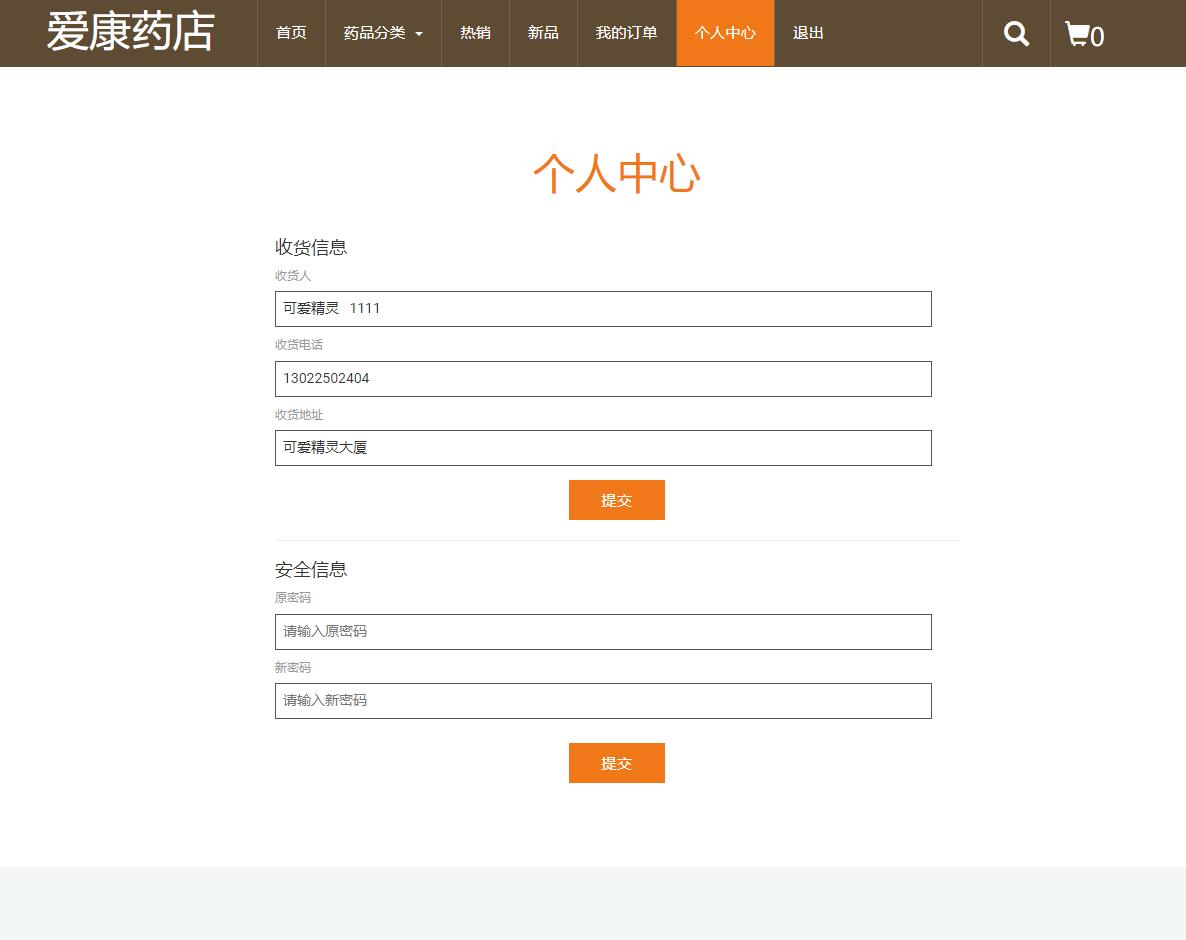1186x940 pixels.
Task: Focus the 请输入原密码 password field
Action: click(603, 631)
